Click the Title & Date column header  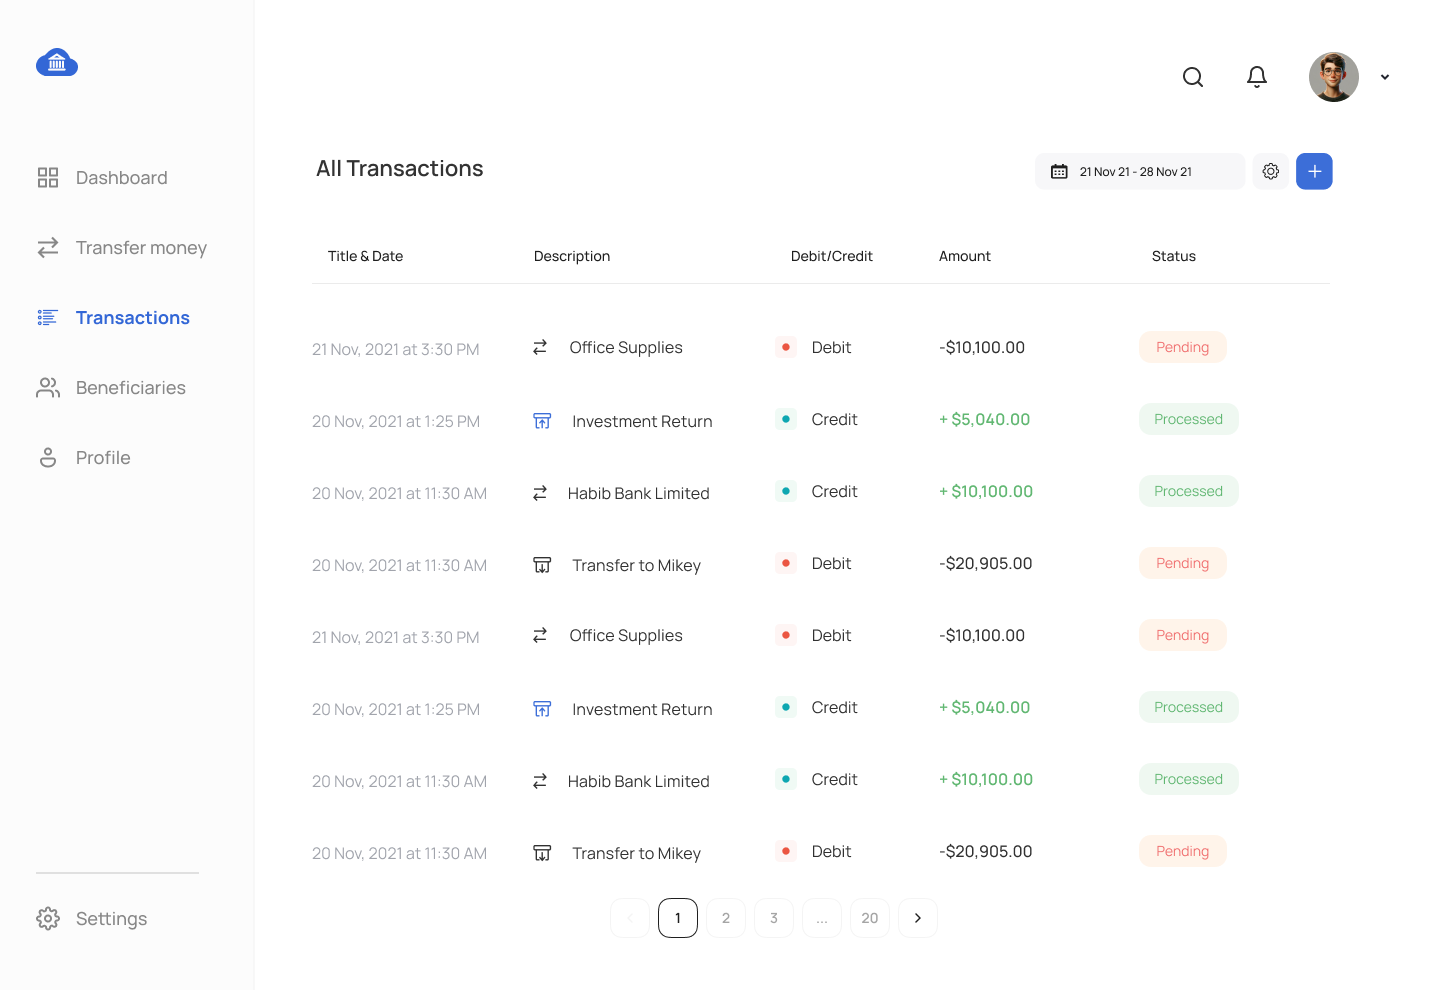pyautogui.click(x=366, y=256)
